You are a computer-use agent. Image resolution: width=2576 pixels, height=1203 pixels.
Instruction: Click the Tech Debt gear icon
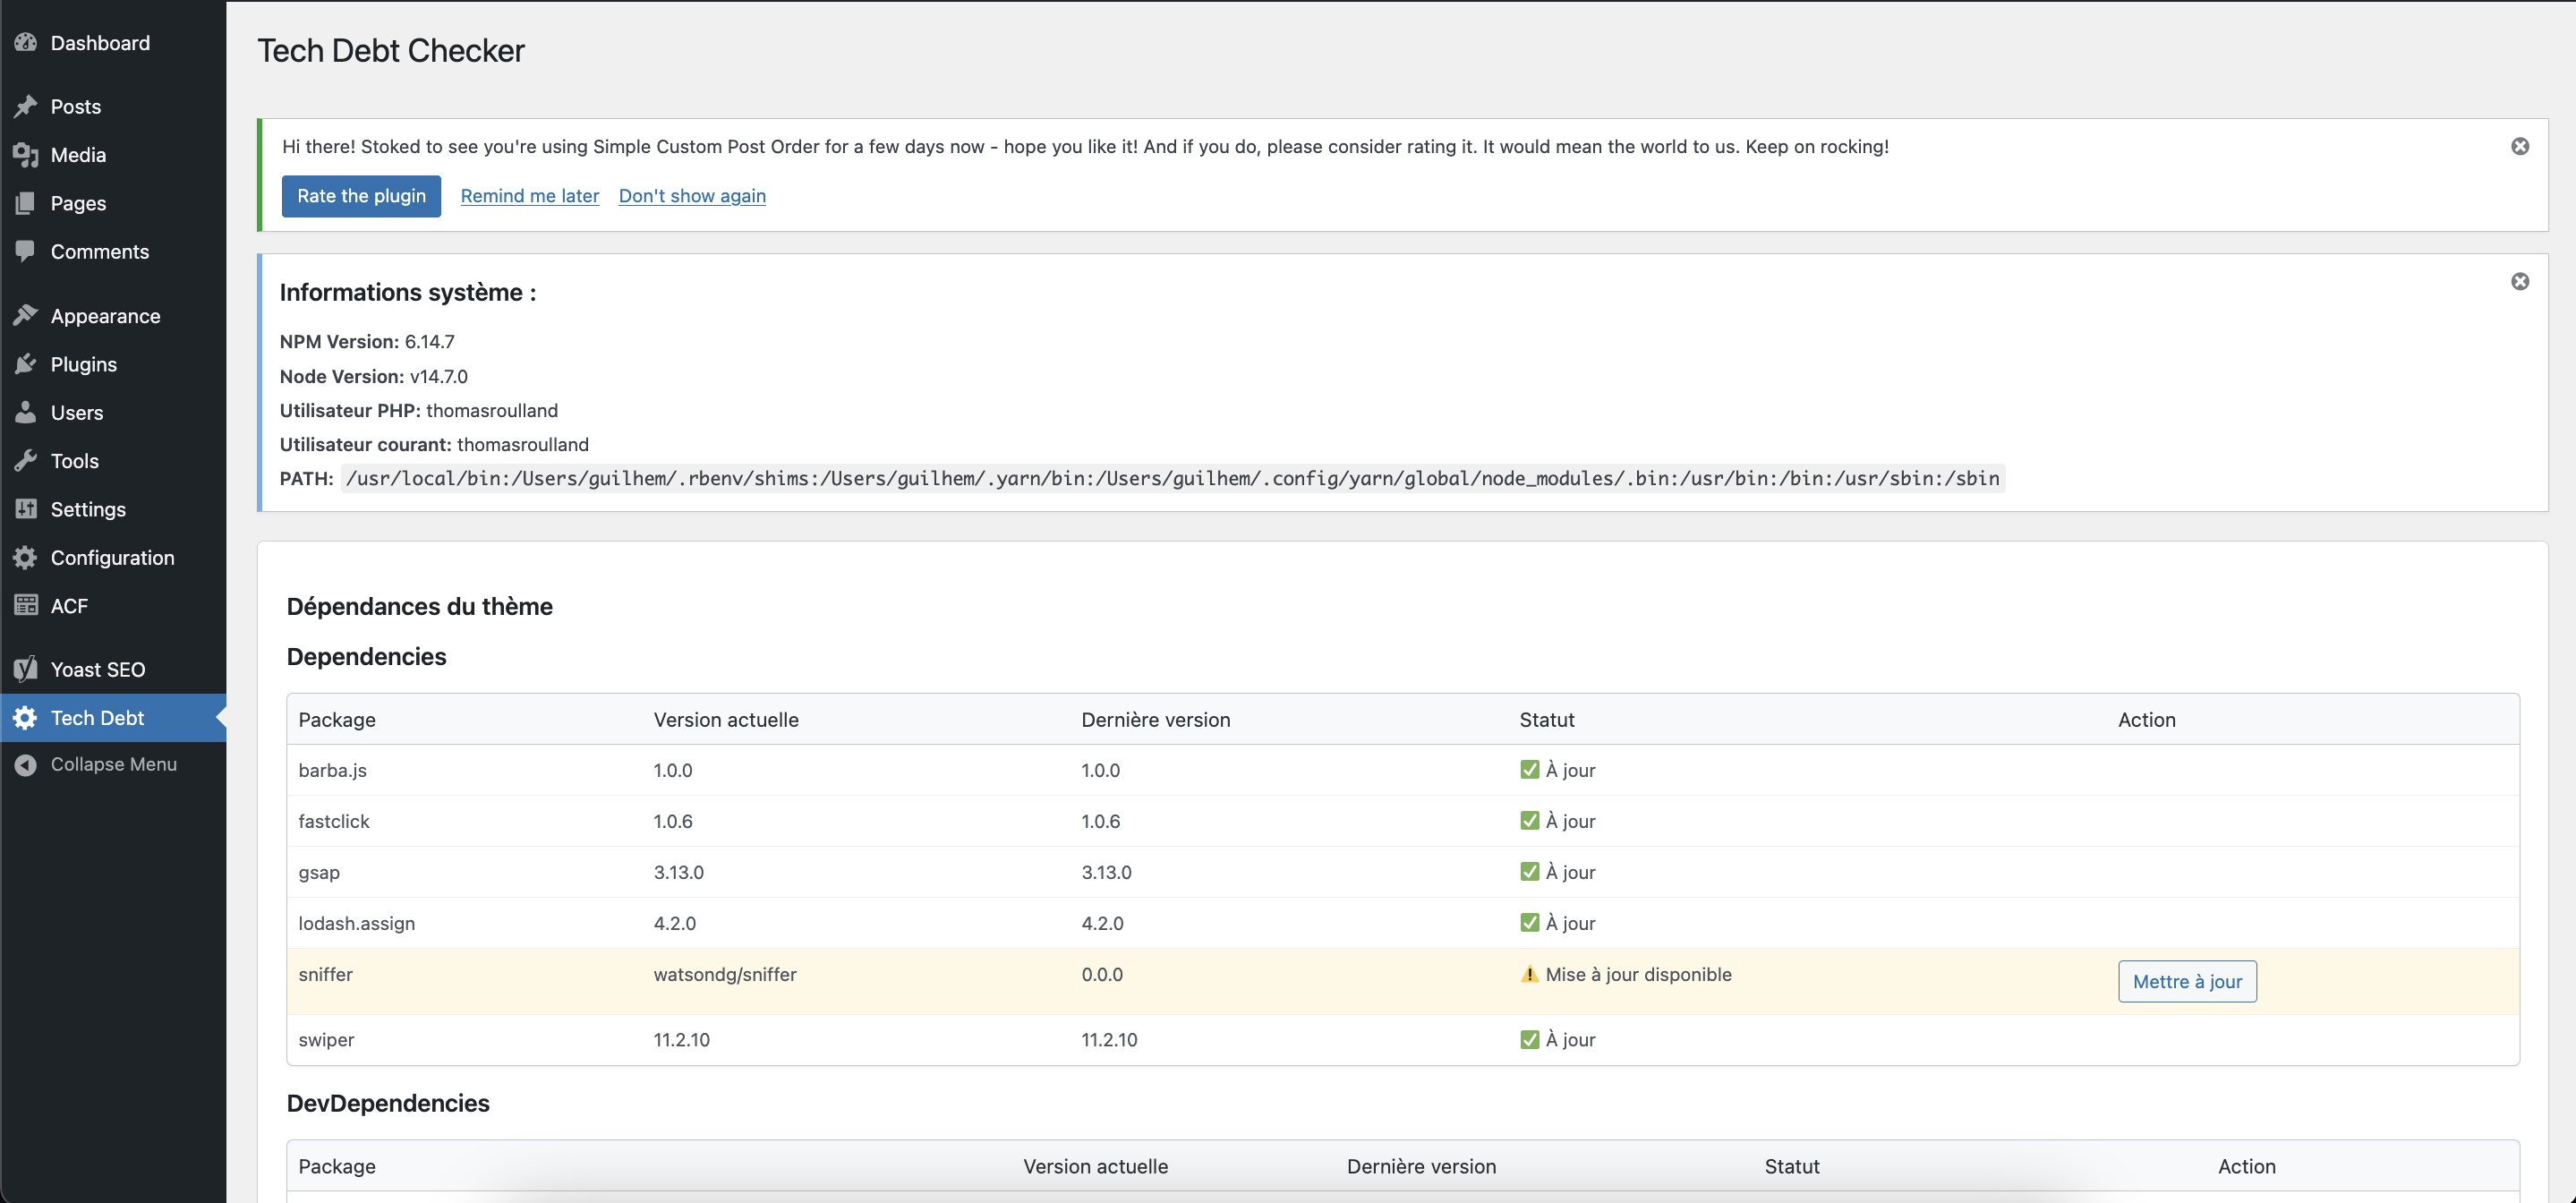point(26,718)
